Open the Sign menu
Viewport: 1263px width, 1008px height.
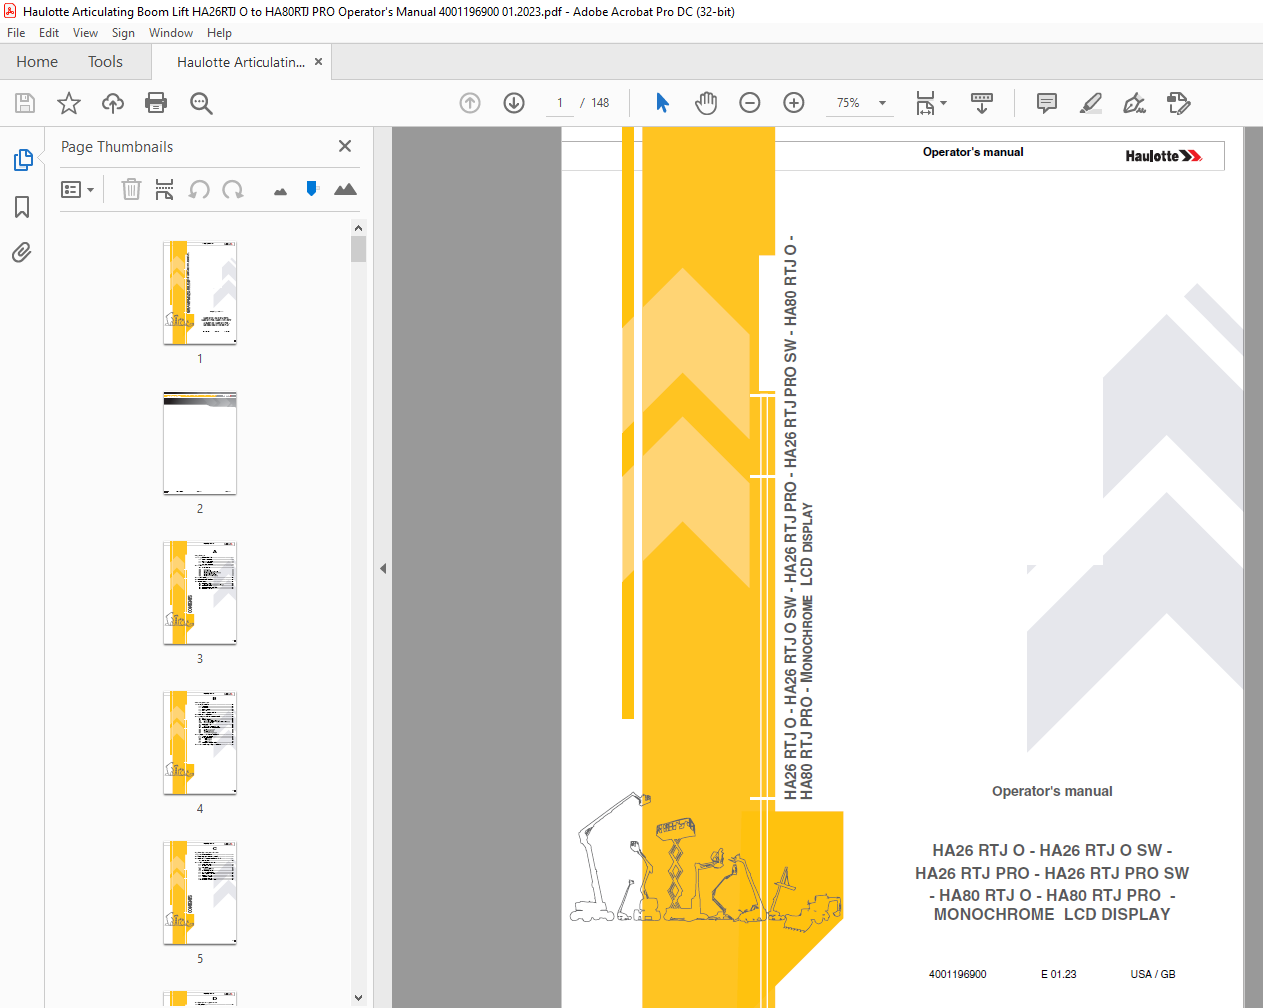tap(123, 33)
